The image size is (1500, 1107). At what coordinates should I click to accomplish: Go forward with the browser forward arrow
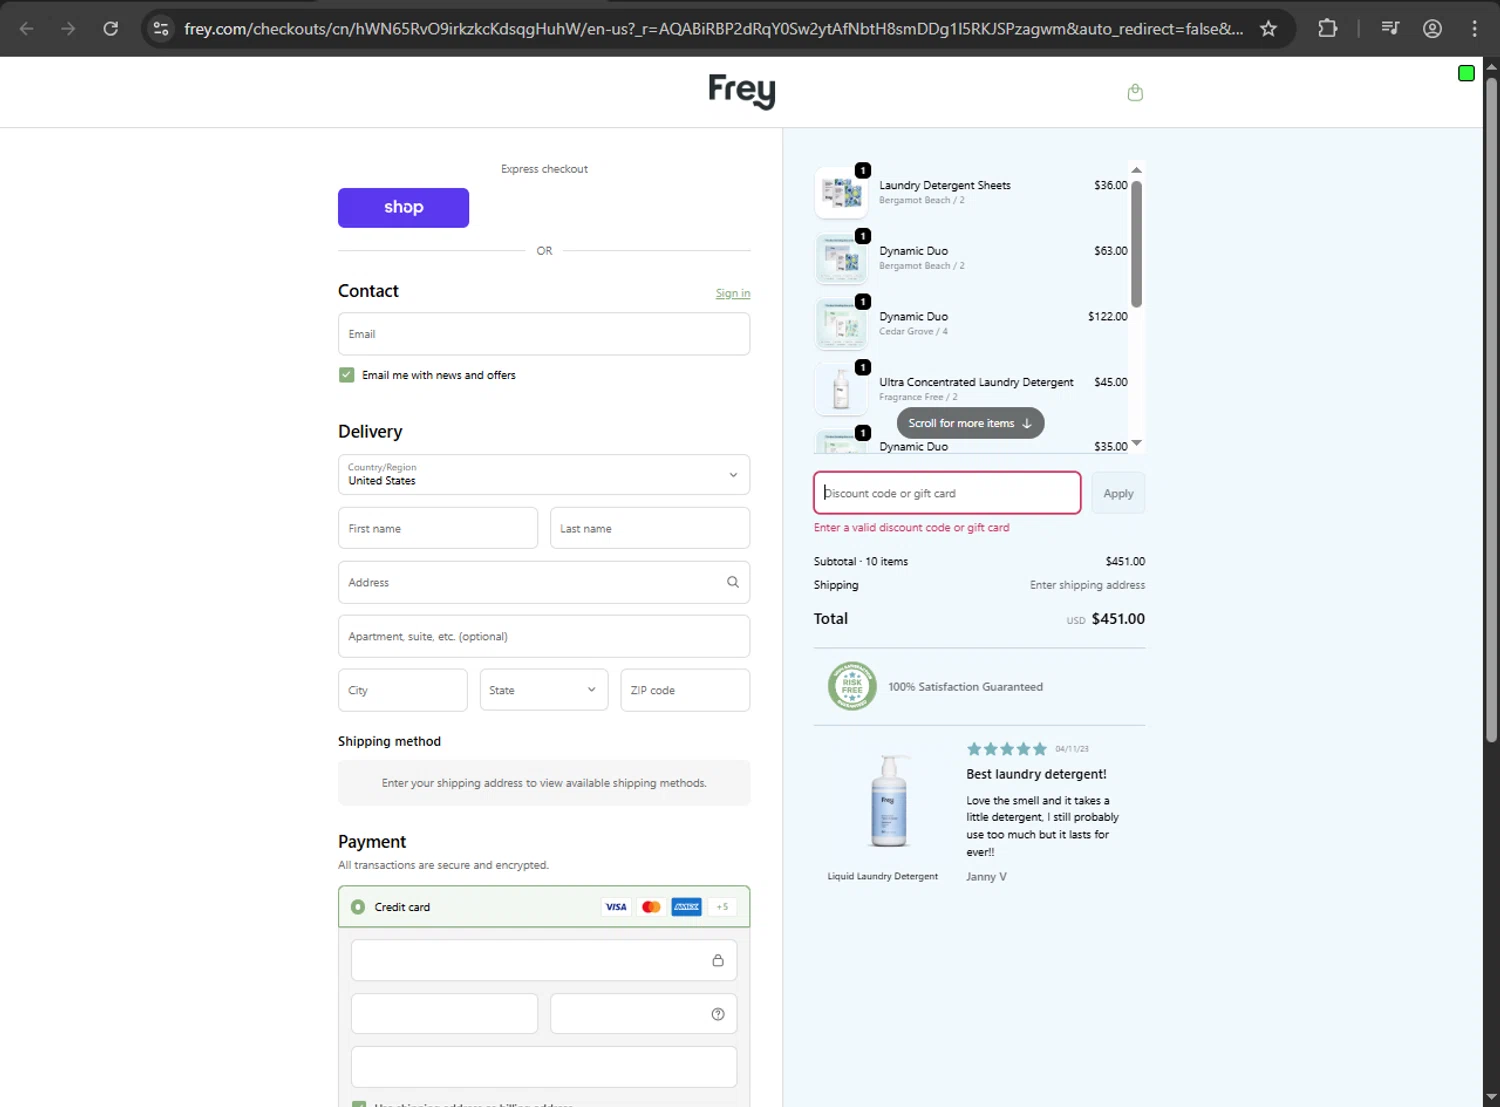coord(68,29)
